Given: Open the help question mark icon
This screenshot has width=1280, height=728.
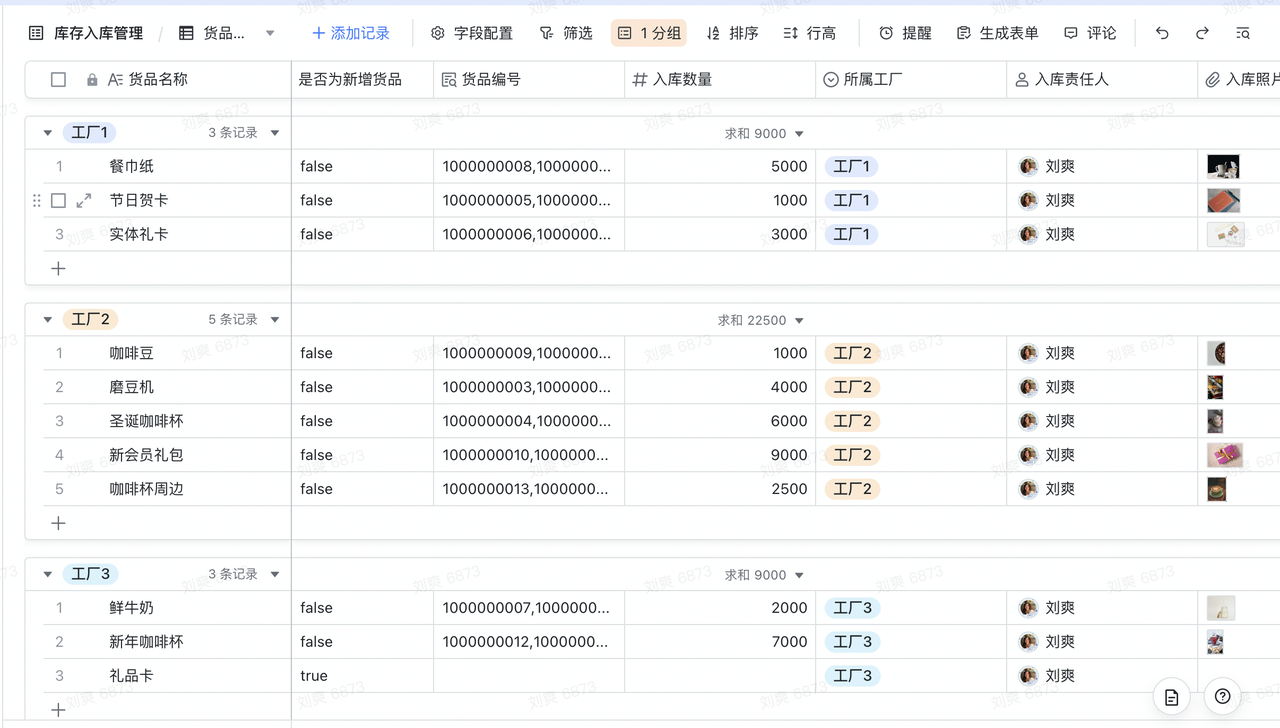Looking at the screenshot, I should tap(1222, 697).
